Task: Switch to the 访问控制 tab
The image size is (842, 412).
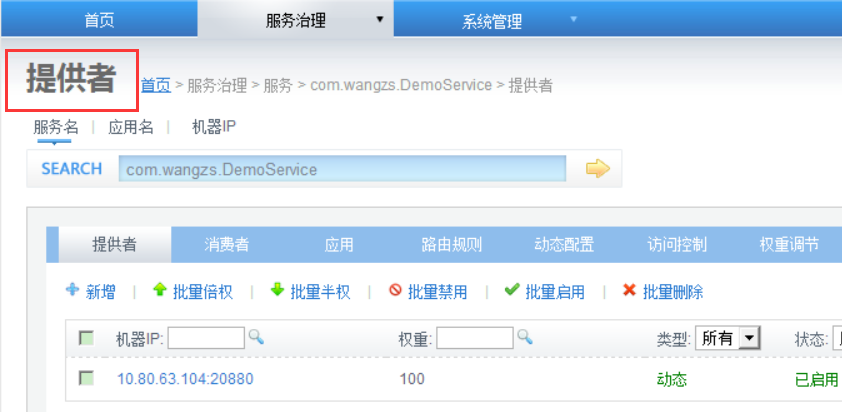Action: tap(677, 245)
